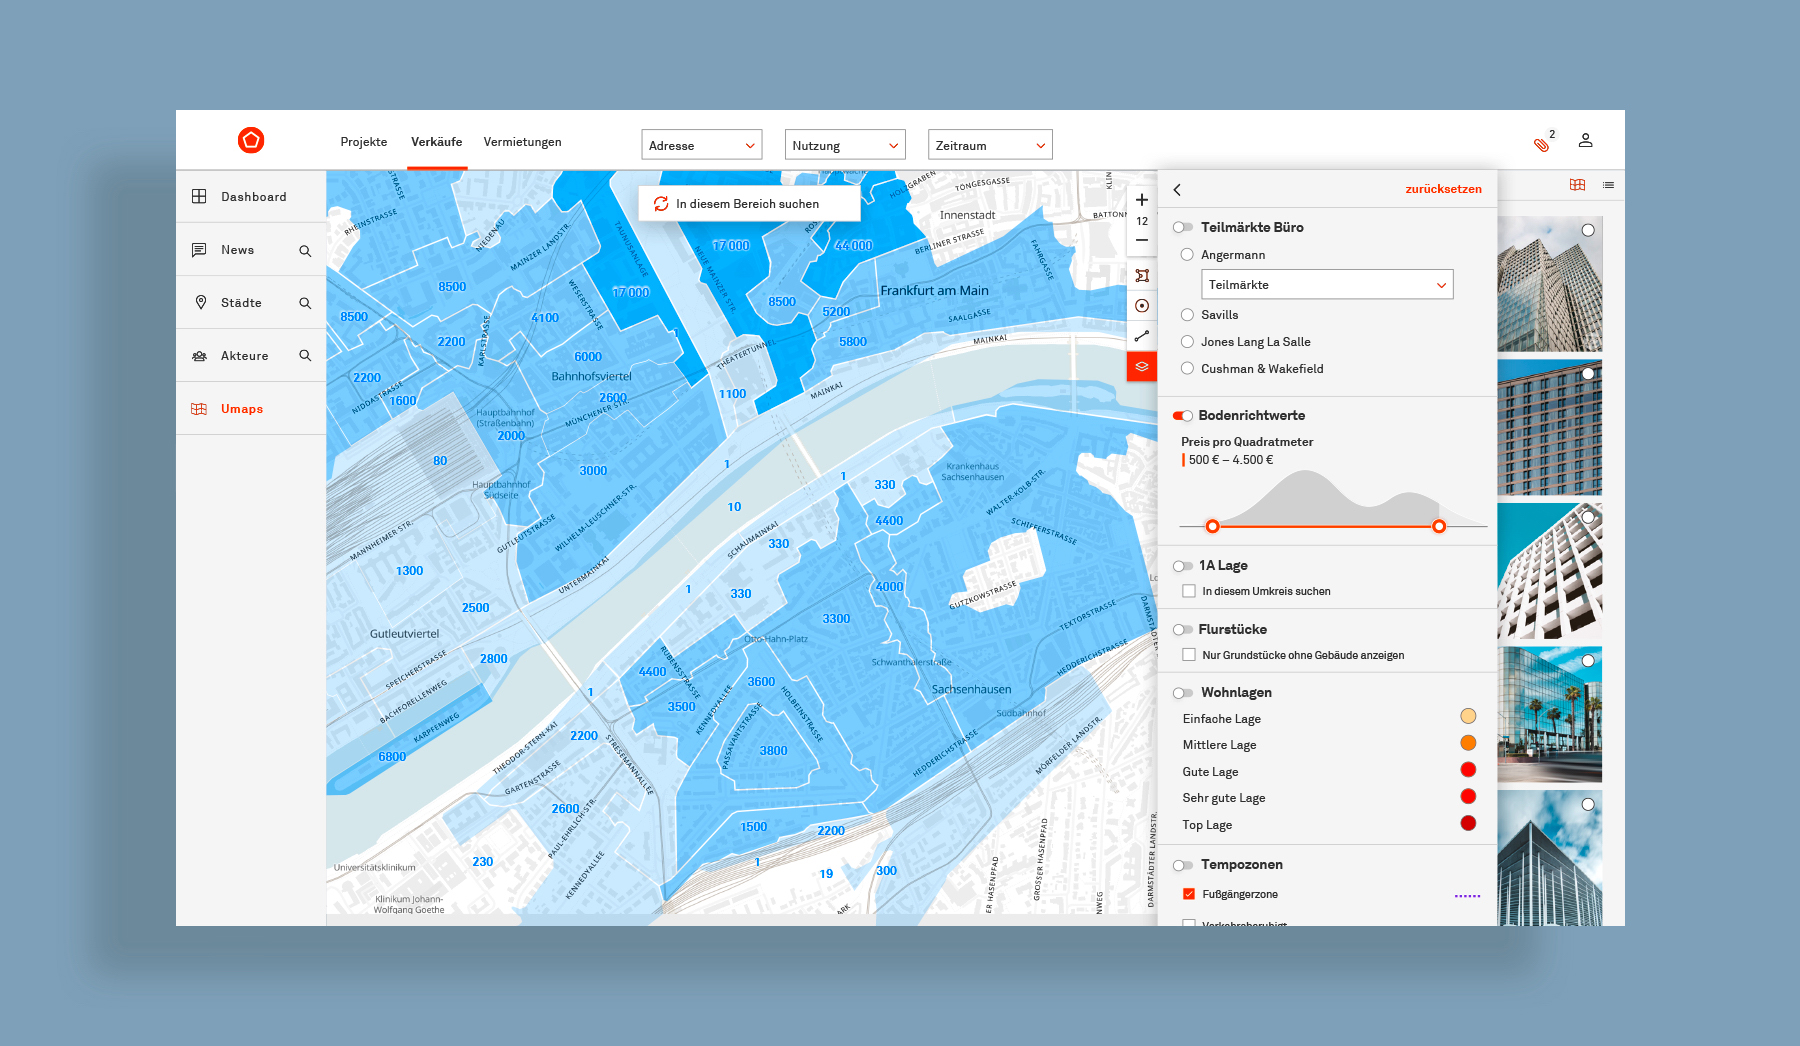This screenshot has width=1800, height=1046.
Task: Uncheck the Fußgängerzone checkbox
Action: click(1189, 894)
